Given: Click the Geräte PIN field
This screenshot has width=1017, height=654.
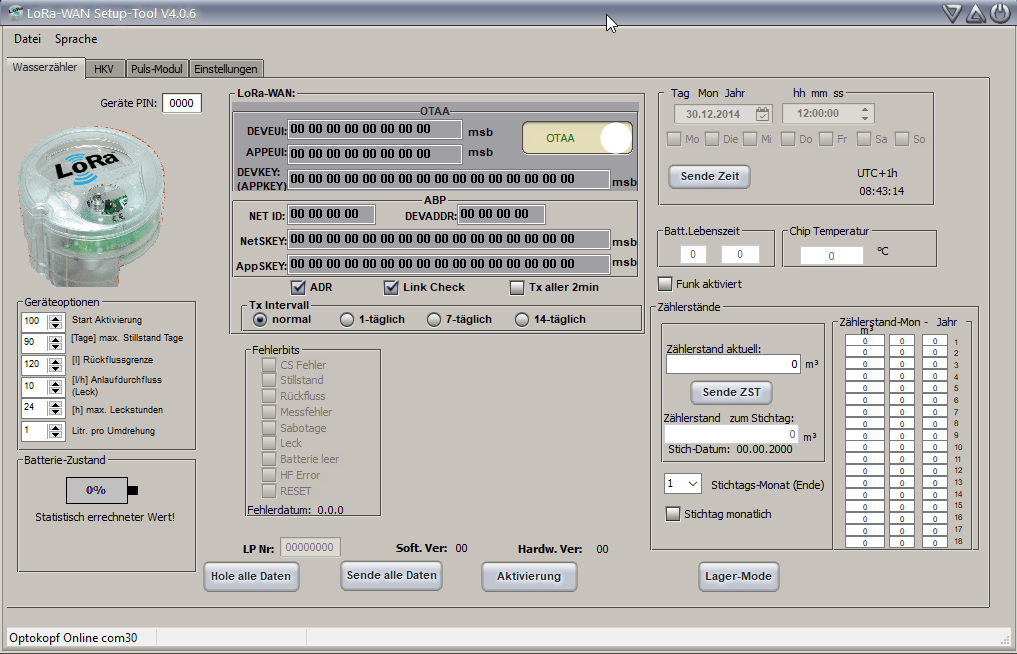Looking at the screenshot, I should [182, 103].
